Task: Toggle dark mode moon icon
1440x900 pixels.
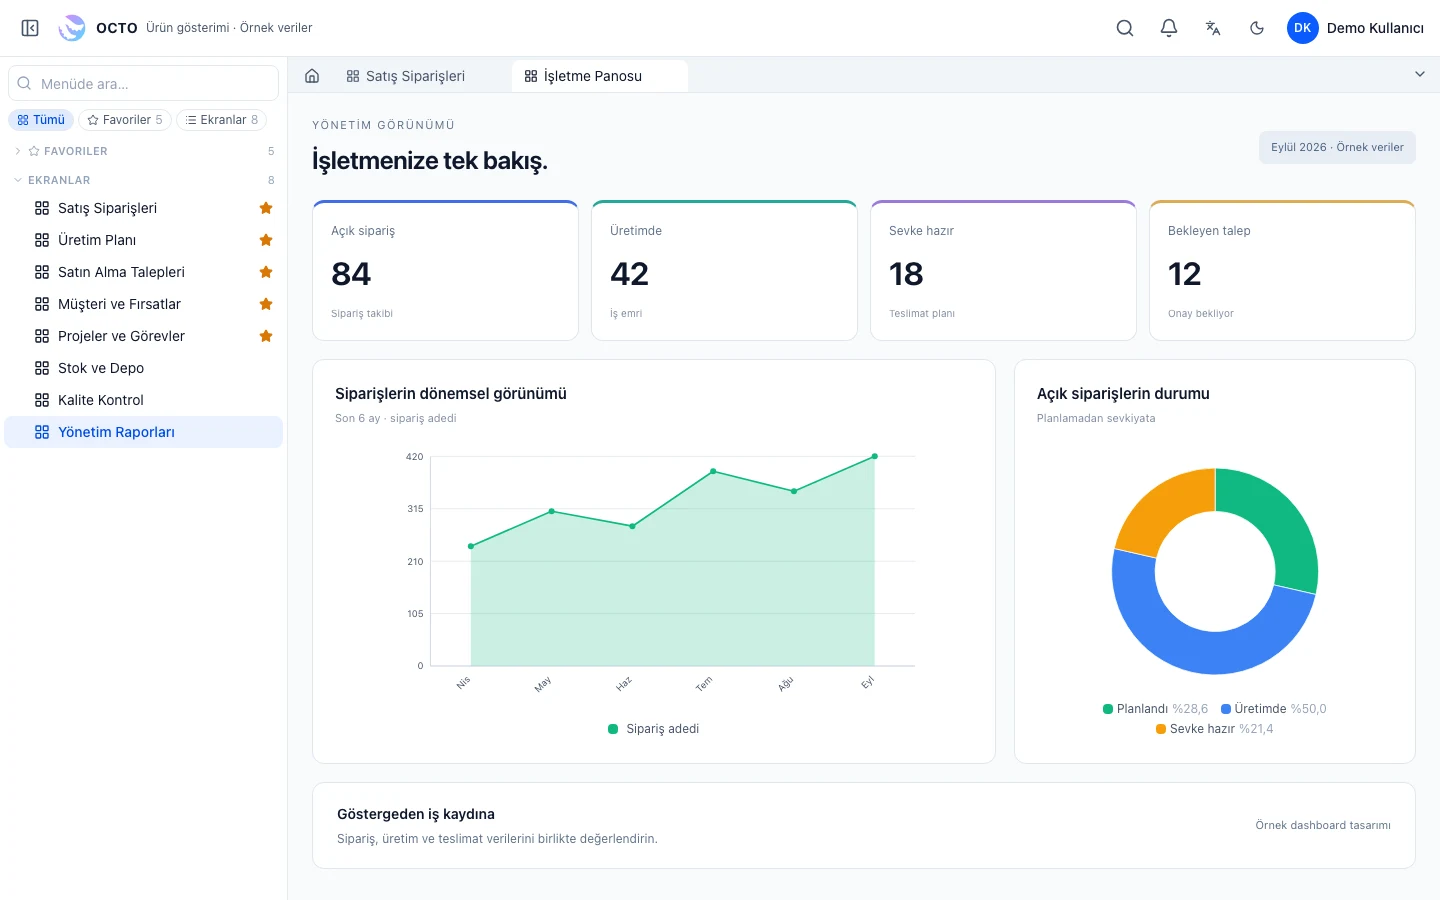Action: [1257, 28]
